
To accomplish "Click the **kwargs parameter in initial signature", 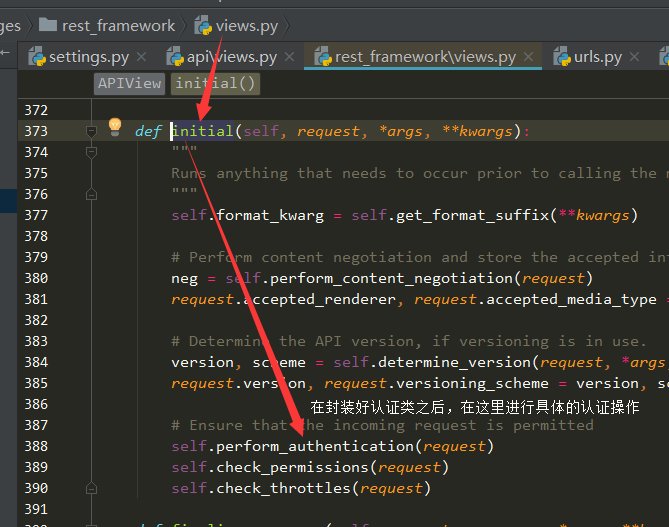I will (477, 132).
